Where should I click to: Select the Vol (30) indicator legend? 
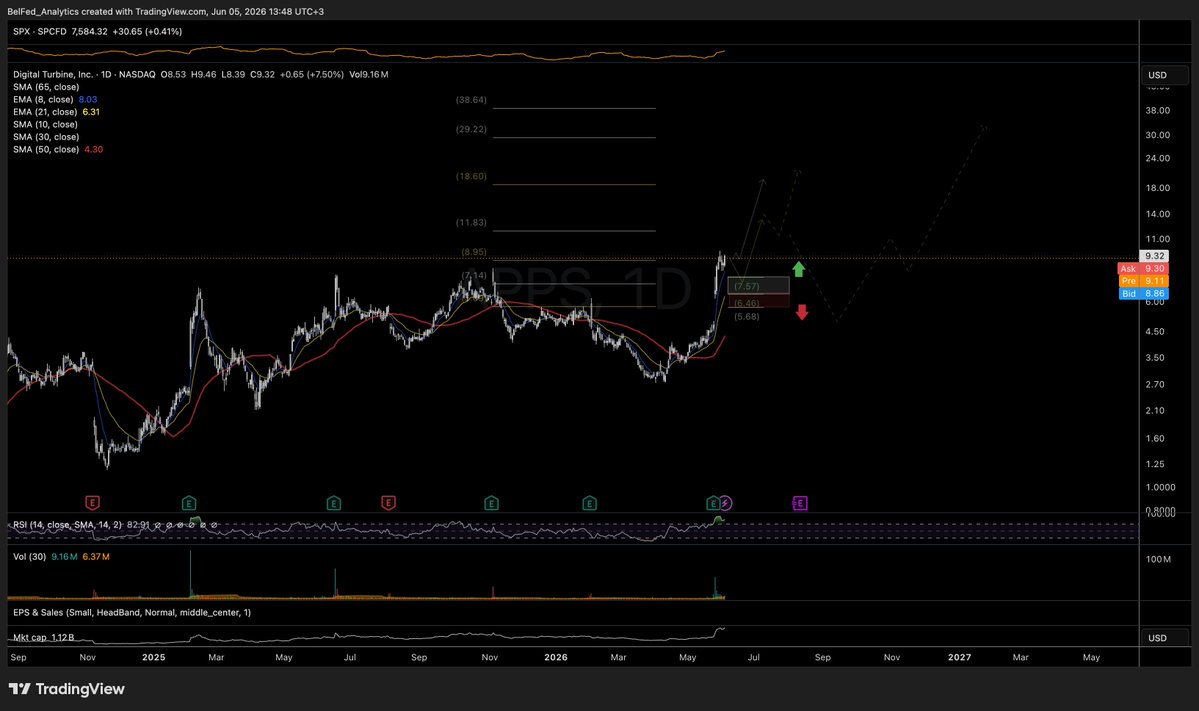tap(29, 557)
